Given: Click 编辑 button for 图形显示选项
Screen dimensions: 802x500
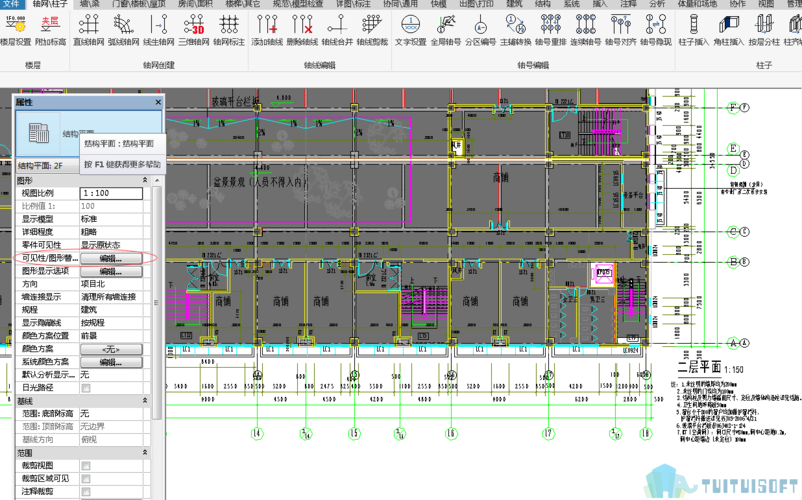Looking at the screenshot, I should [111, 271].
